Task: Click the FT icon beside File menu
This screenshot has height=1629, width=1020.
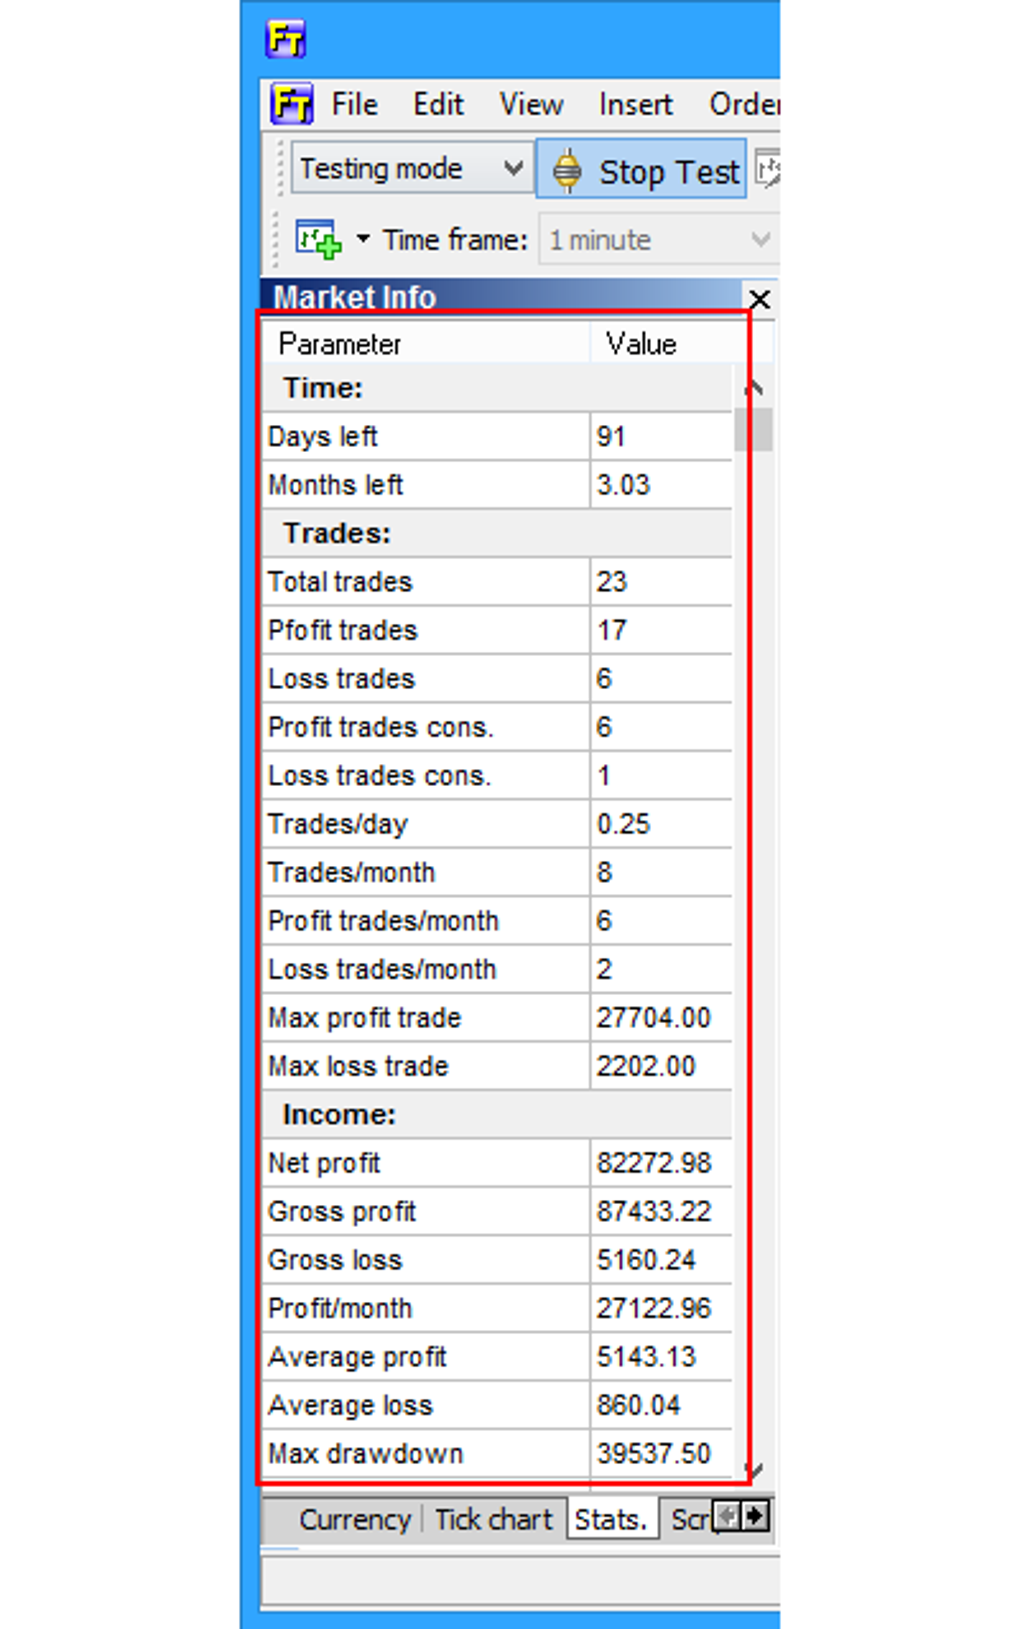Action: point(292,104)
